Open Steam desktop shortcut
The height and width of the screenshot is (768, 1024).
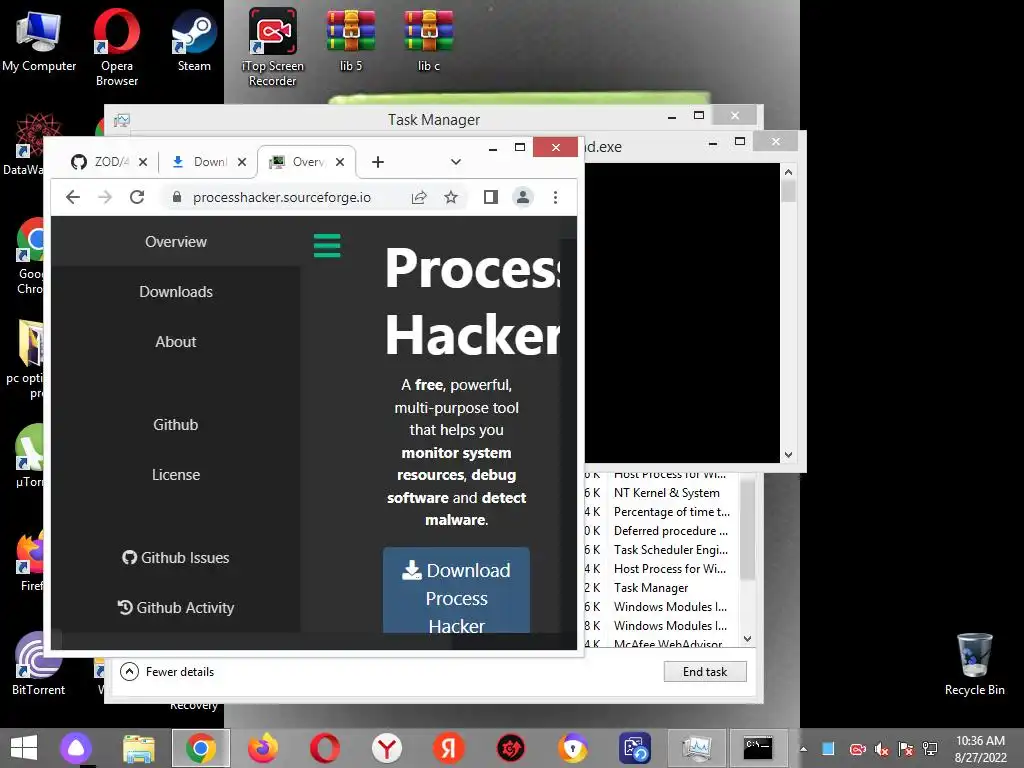[x=194, y=40]
